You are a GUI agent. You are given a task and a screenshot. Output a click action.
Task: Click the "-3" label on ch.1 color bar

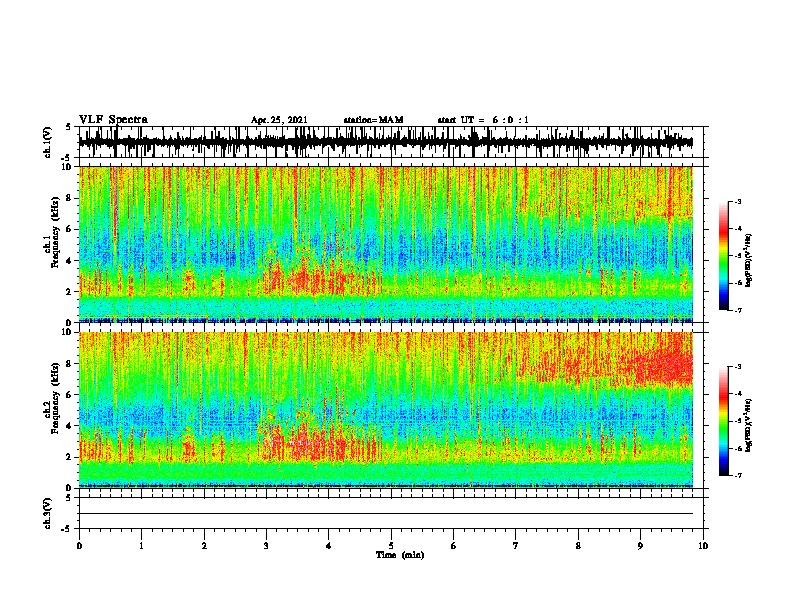point(737,201)
